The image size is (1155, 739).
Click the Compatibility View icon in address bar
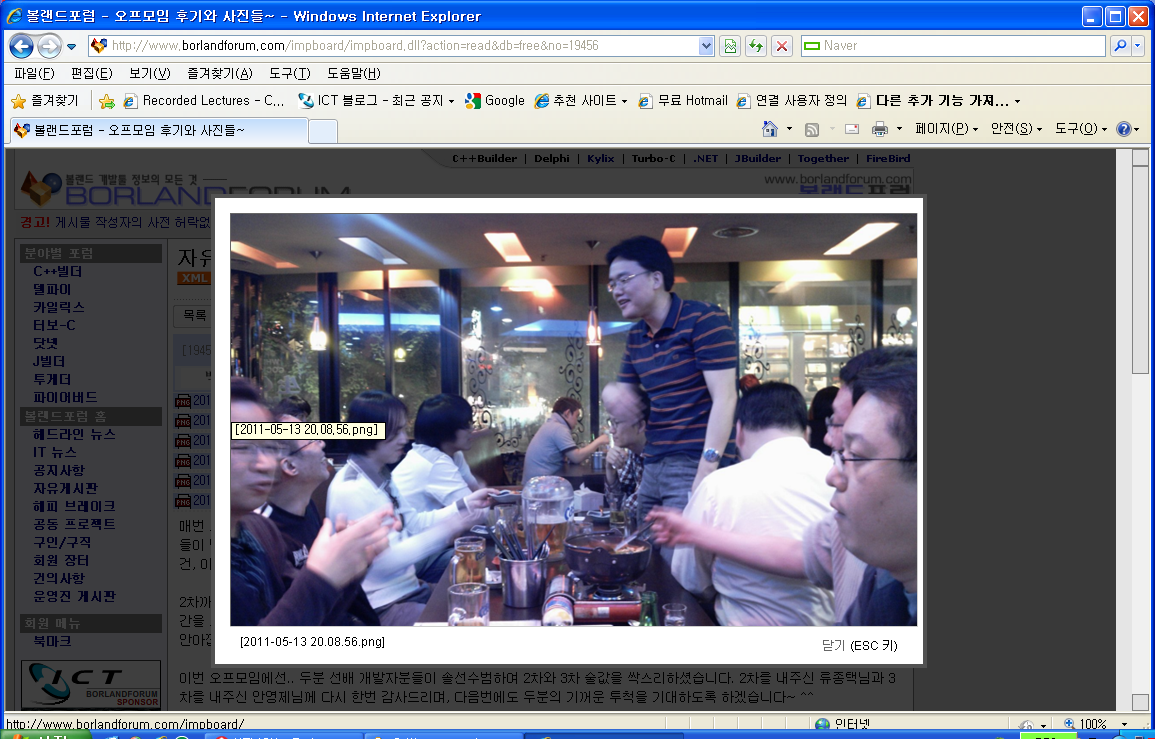[731, 46]
